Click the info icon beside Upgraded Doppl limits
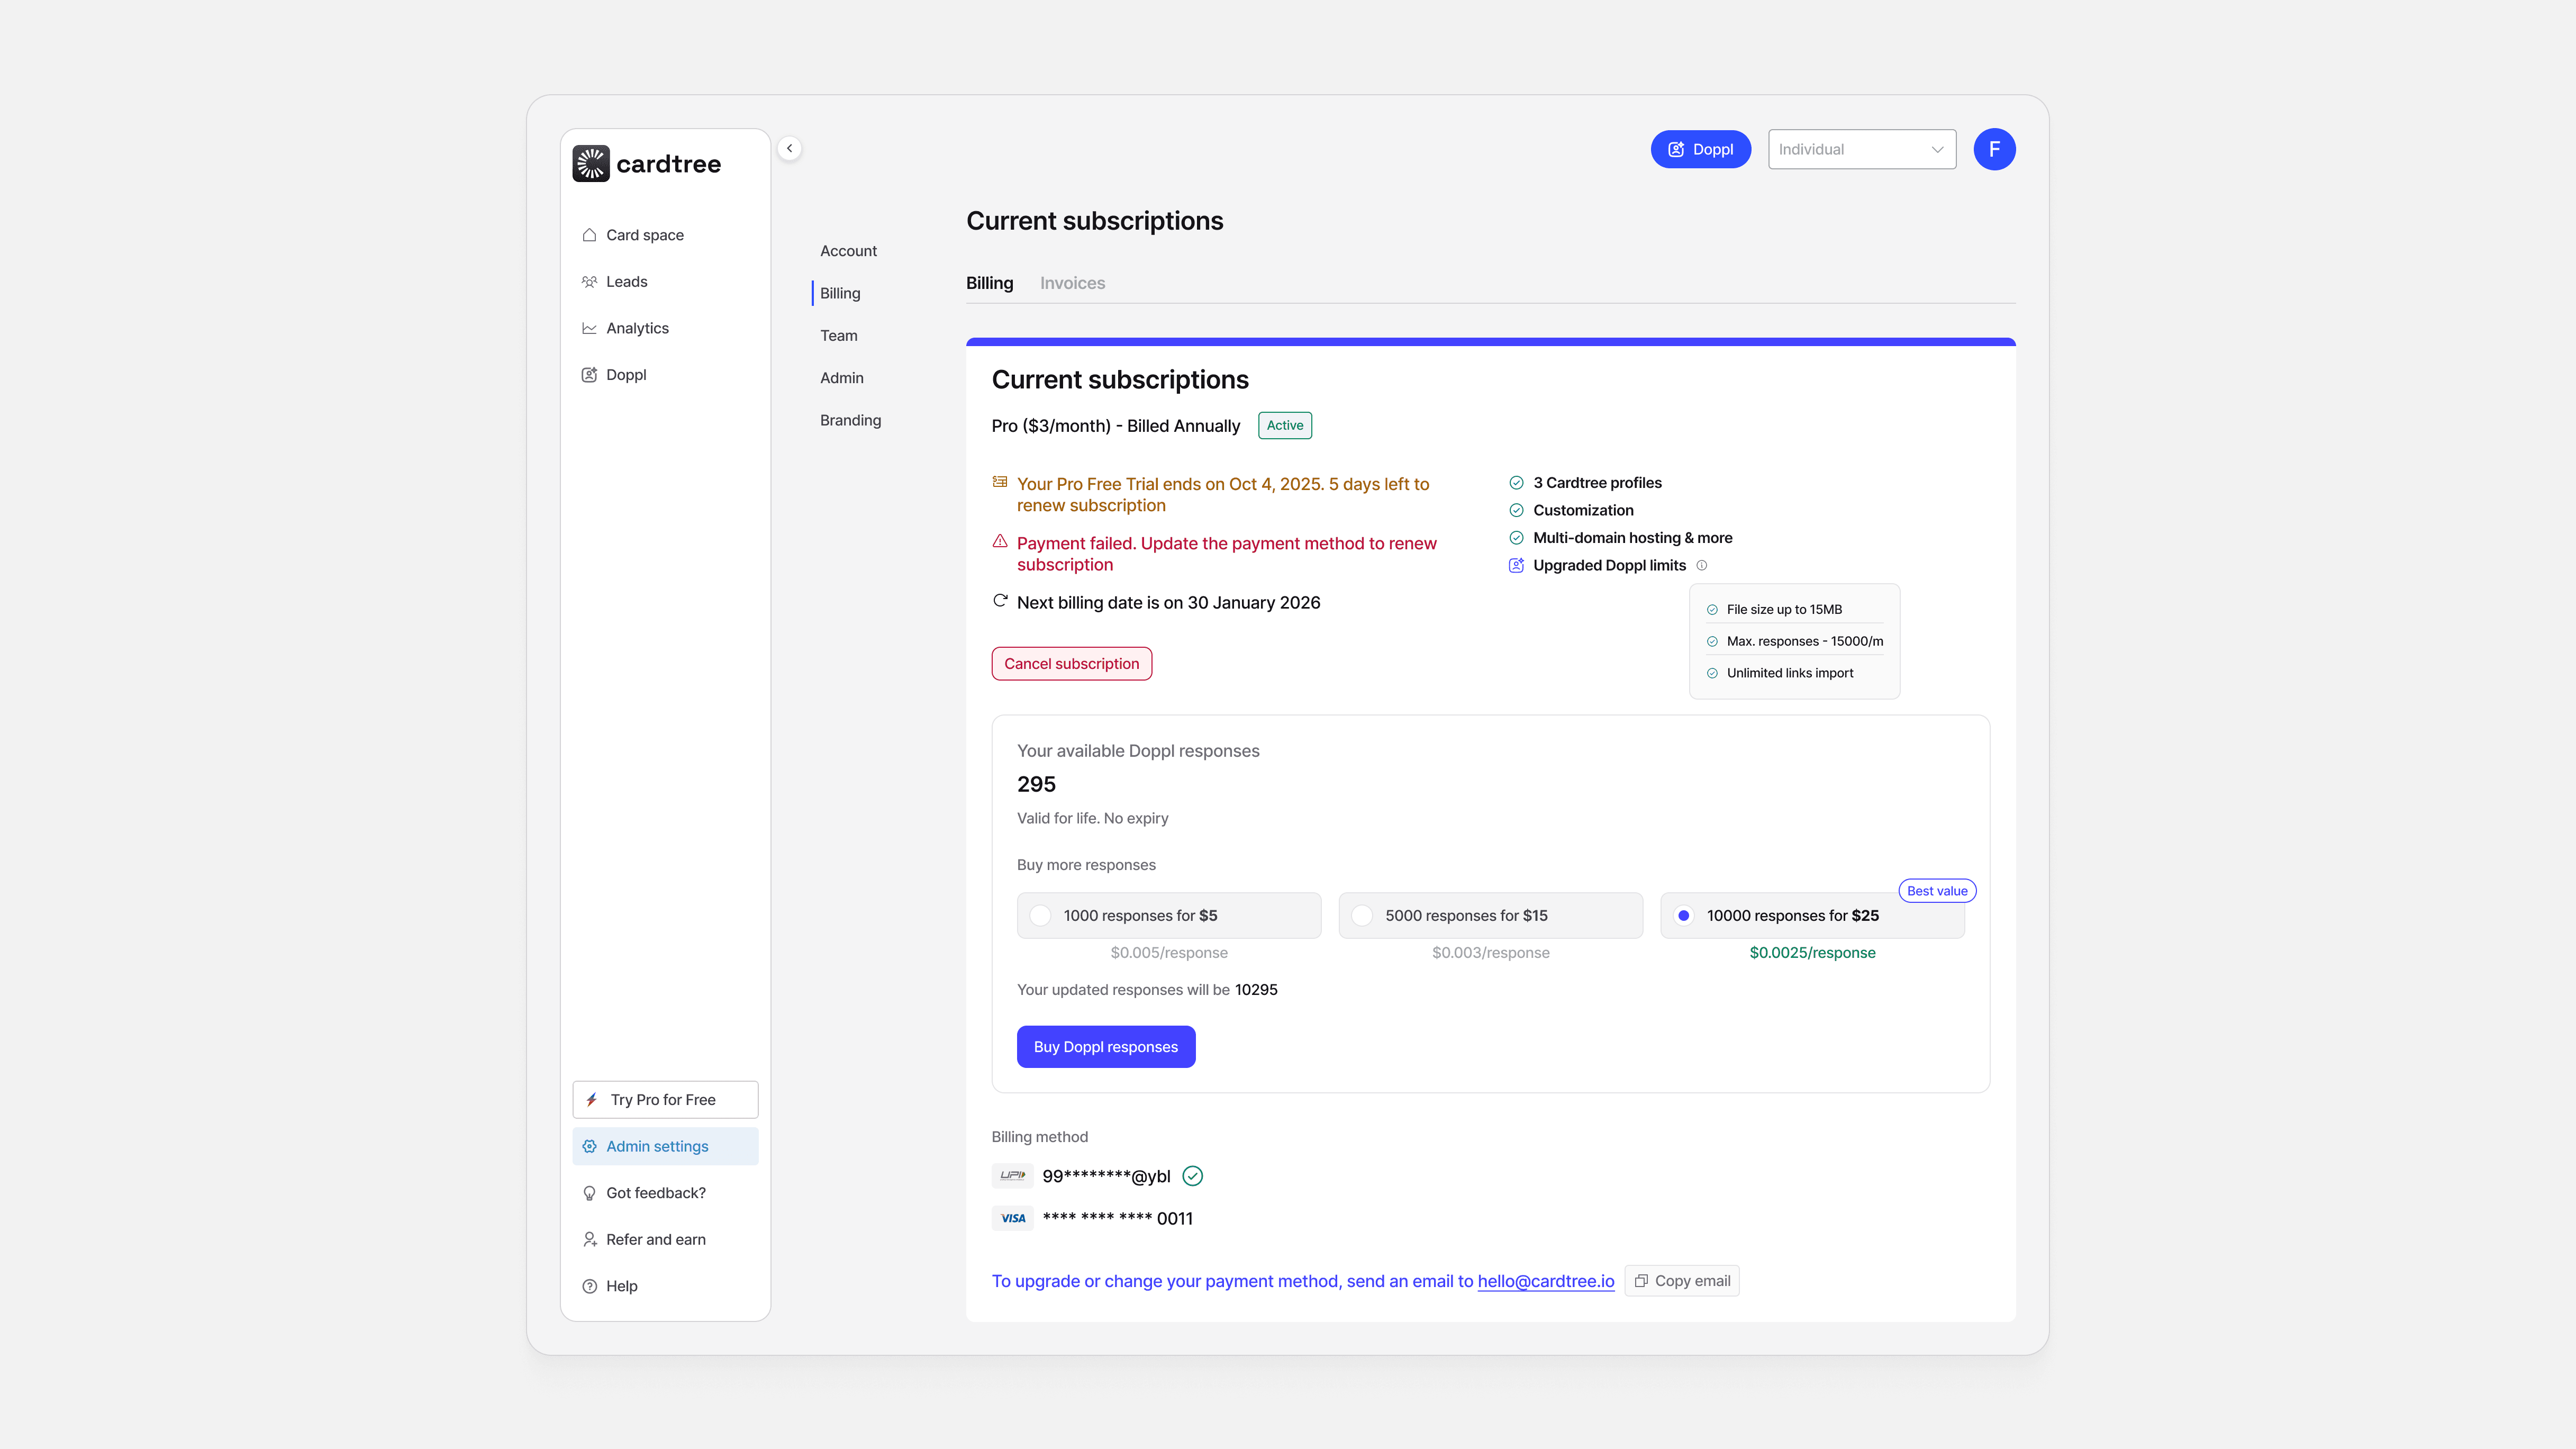 [1702, 565]
